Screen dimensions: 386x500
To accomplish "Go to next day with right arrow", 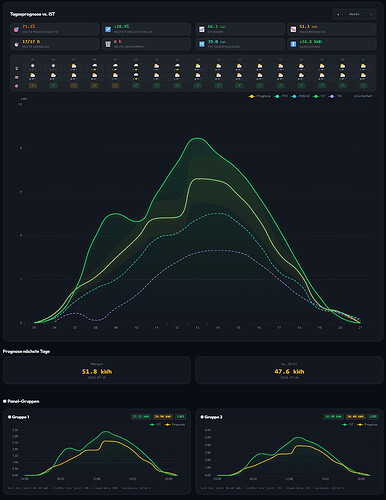I will click(371, 14).
